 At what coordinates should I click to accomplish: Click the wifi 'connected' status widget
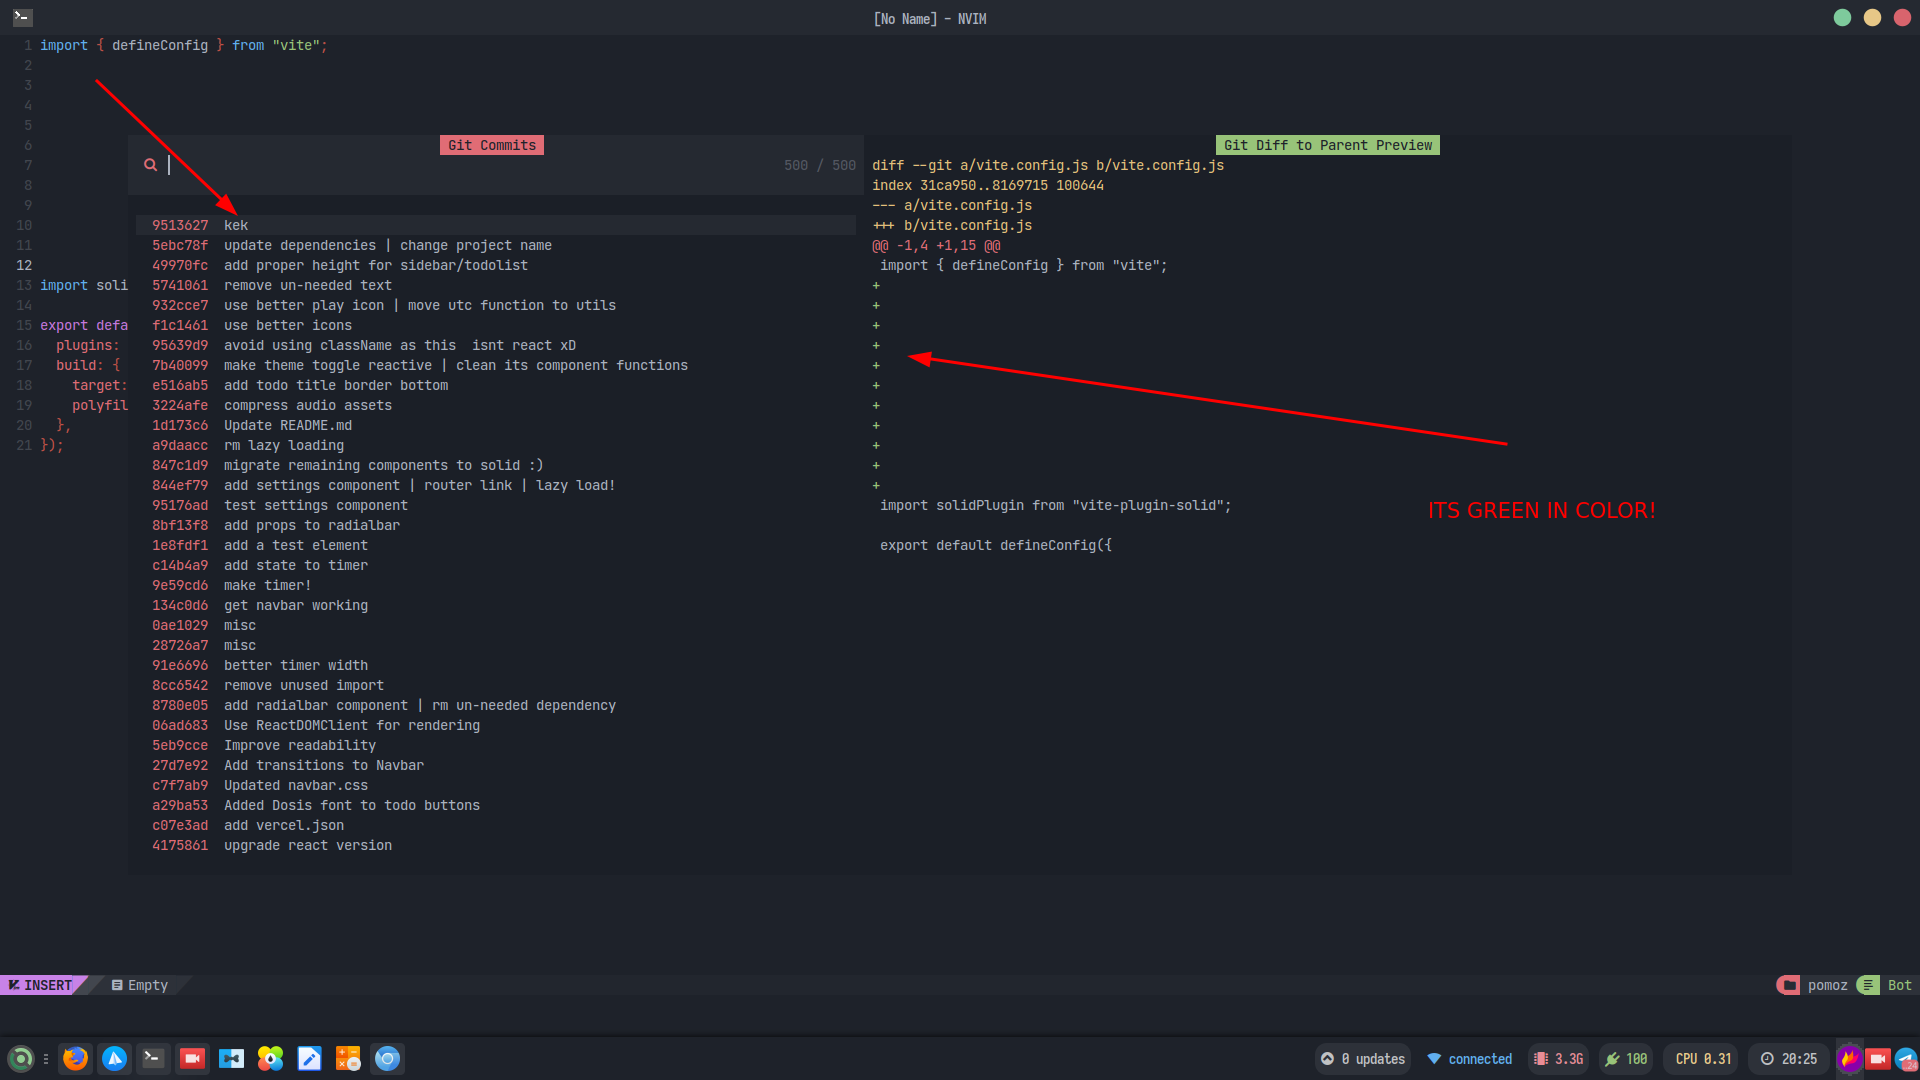pyautogui.click(x=1469, y=1059)
